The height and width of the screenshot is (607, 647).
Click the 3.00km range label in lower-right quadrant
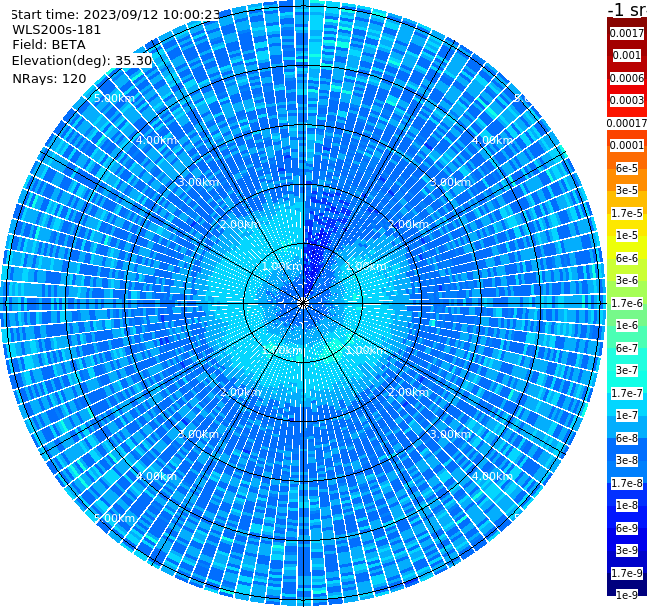tap(450, 434)
